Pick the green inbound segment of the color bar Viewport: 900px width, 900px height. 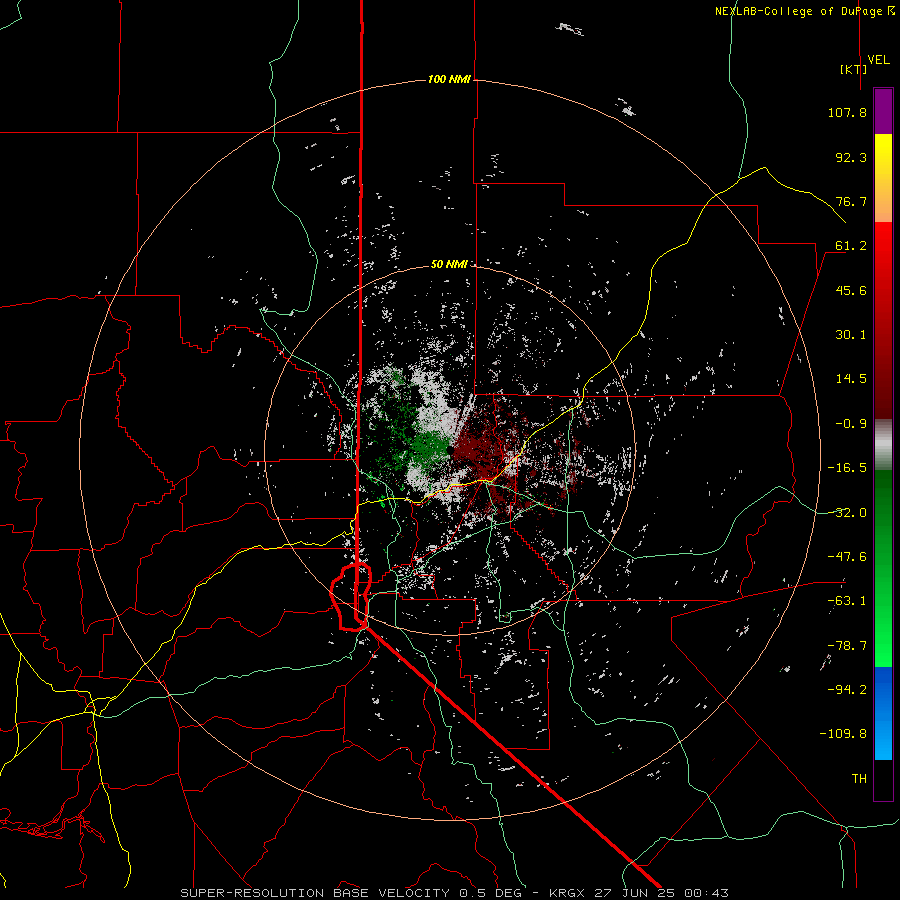pyautogui.click(x=883, y=568)
